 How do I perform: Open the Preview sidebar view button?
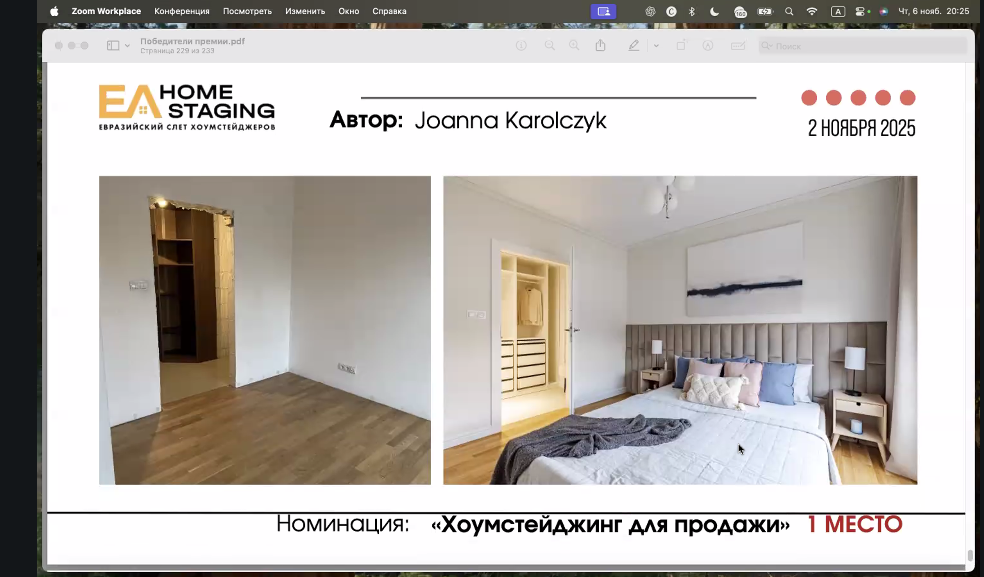[x=113, y=46]
